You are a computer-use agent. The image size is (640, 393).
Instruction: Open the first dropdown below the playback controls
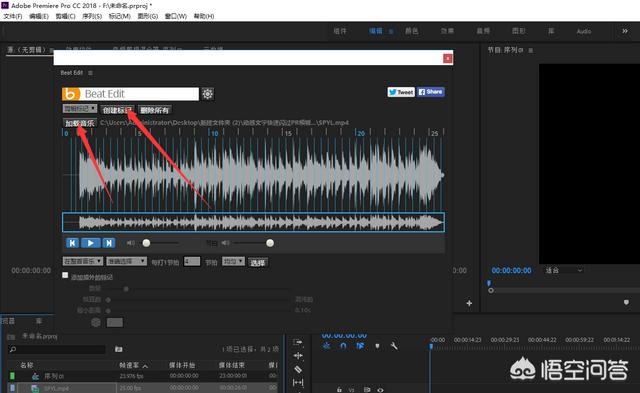point(83,261)
